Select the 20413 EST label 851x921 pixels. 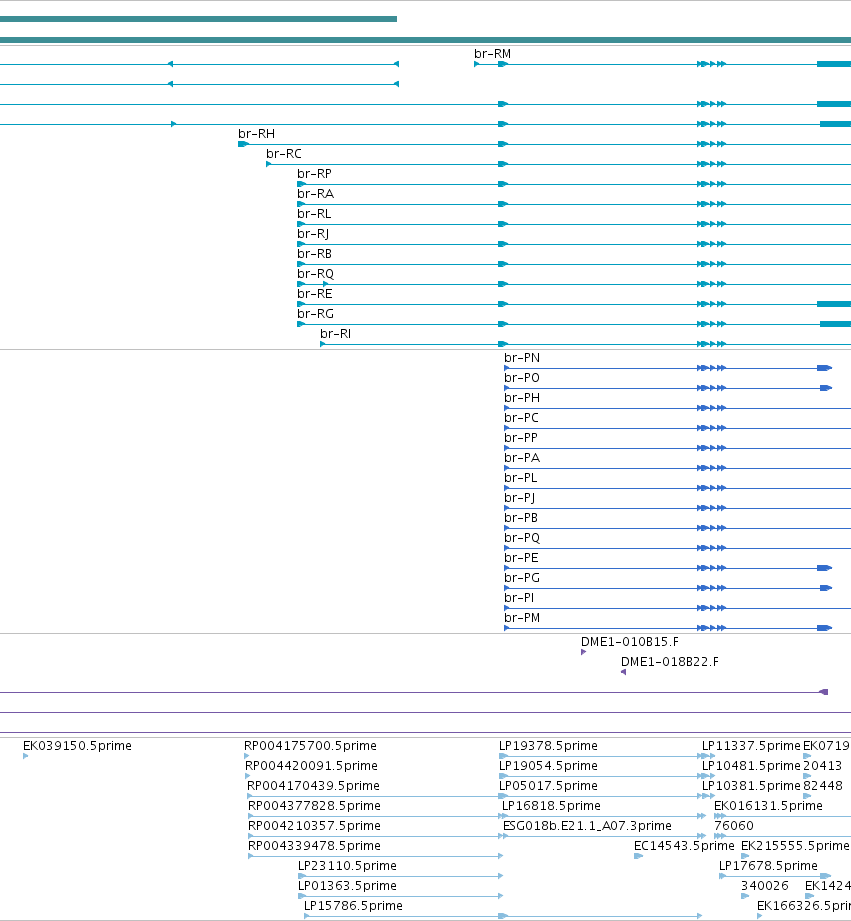click(x=822, y=765)
